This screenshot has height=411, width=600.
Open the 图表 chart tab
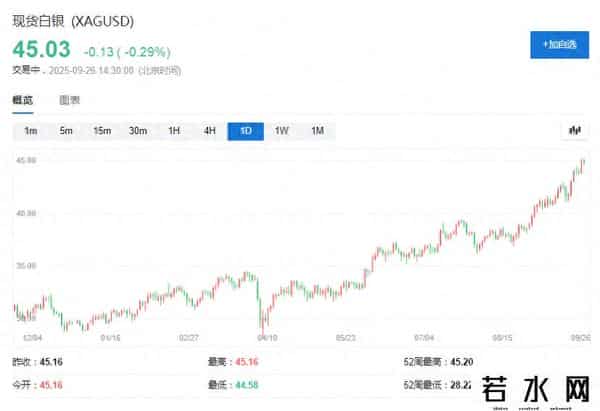(x=69, y=100)
